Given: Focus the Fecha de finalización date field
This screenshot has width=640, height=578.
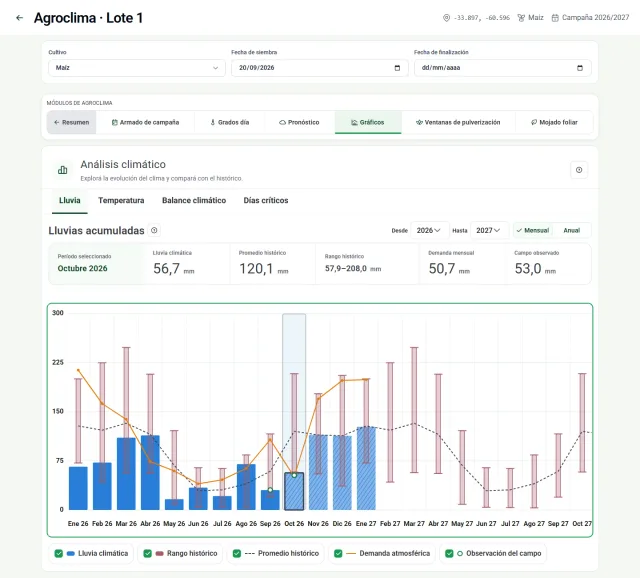Looking at the screenshot, I should point(502,68).
